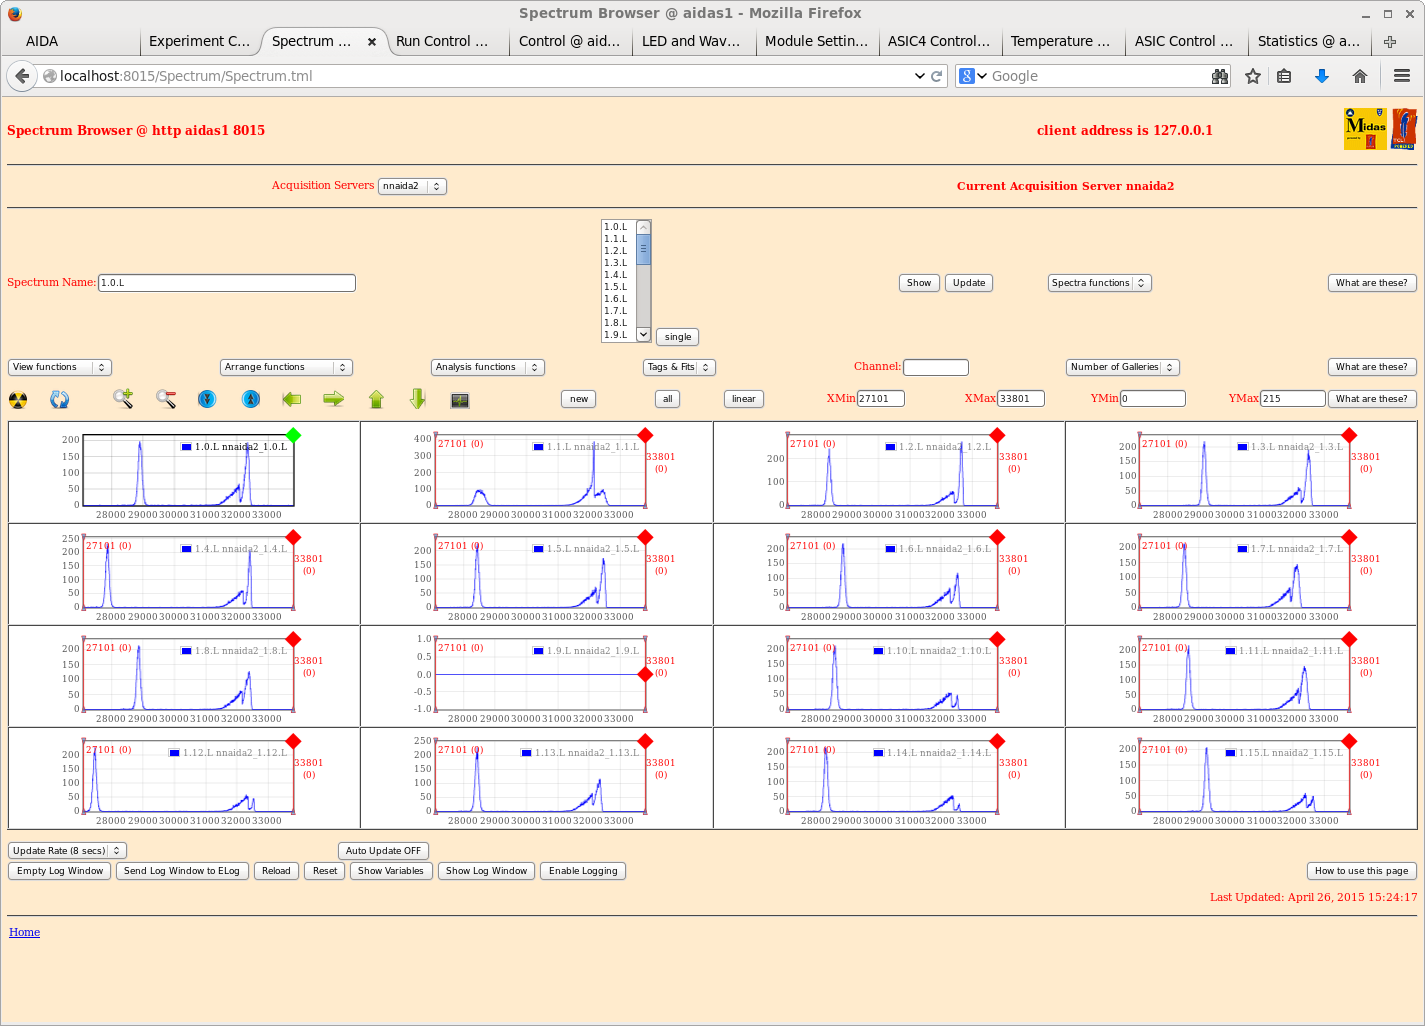Click the Home link
Image resolution: width=1425 pixels, height=1026 pixels.
(25, 932)
